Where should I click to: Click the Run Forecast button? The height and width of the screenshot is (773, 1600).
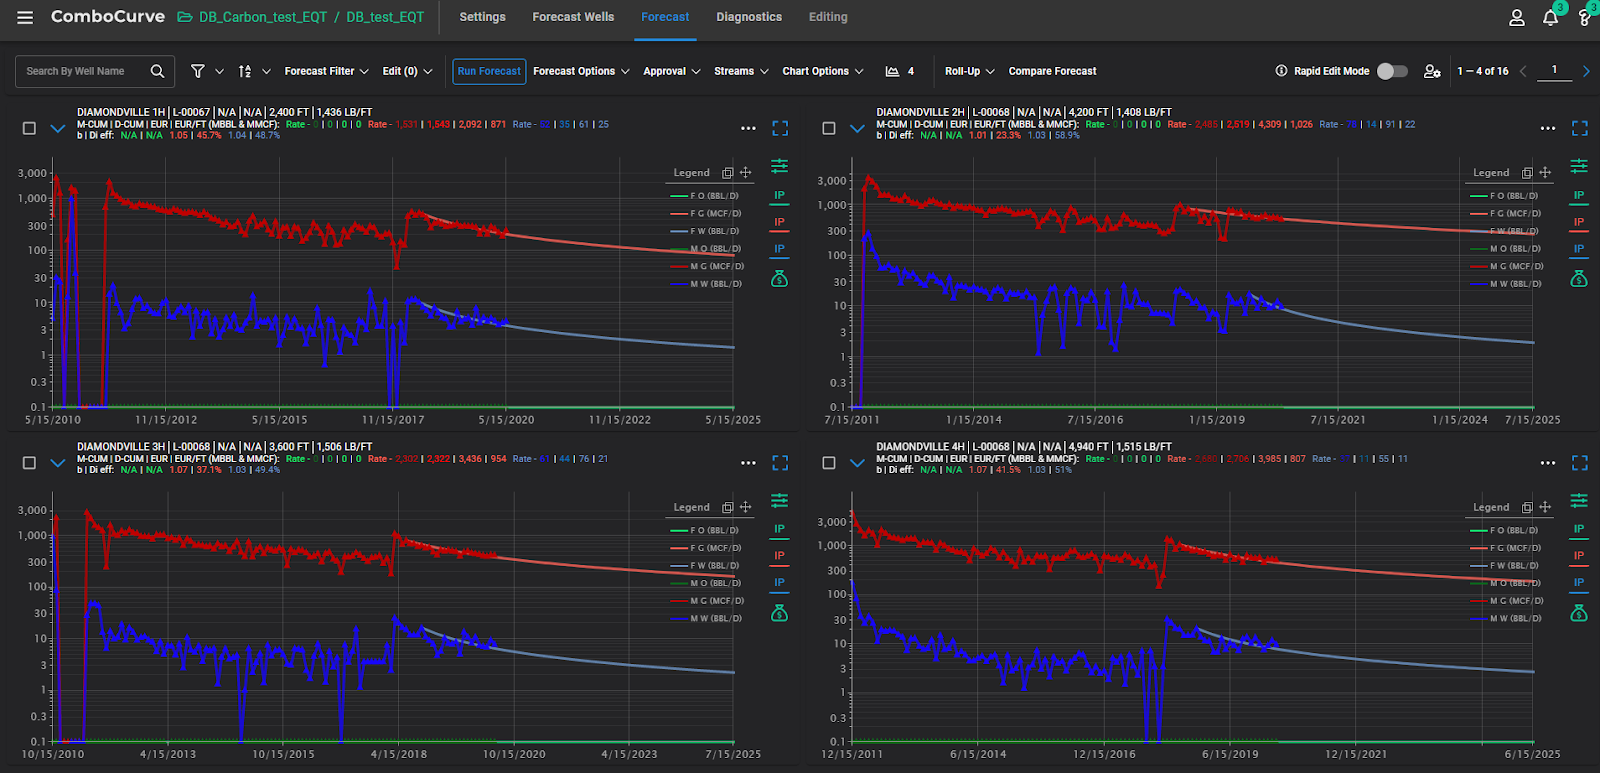tap(489, 71)
